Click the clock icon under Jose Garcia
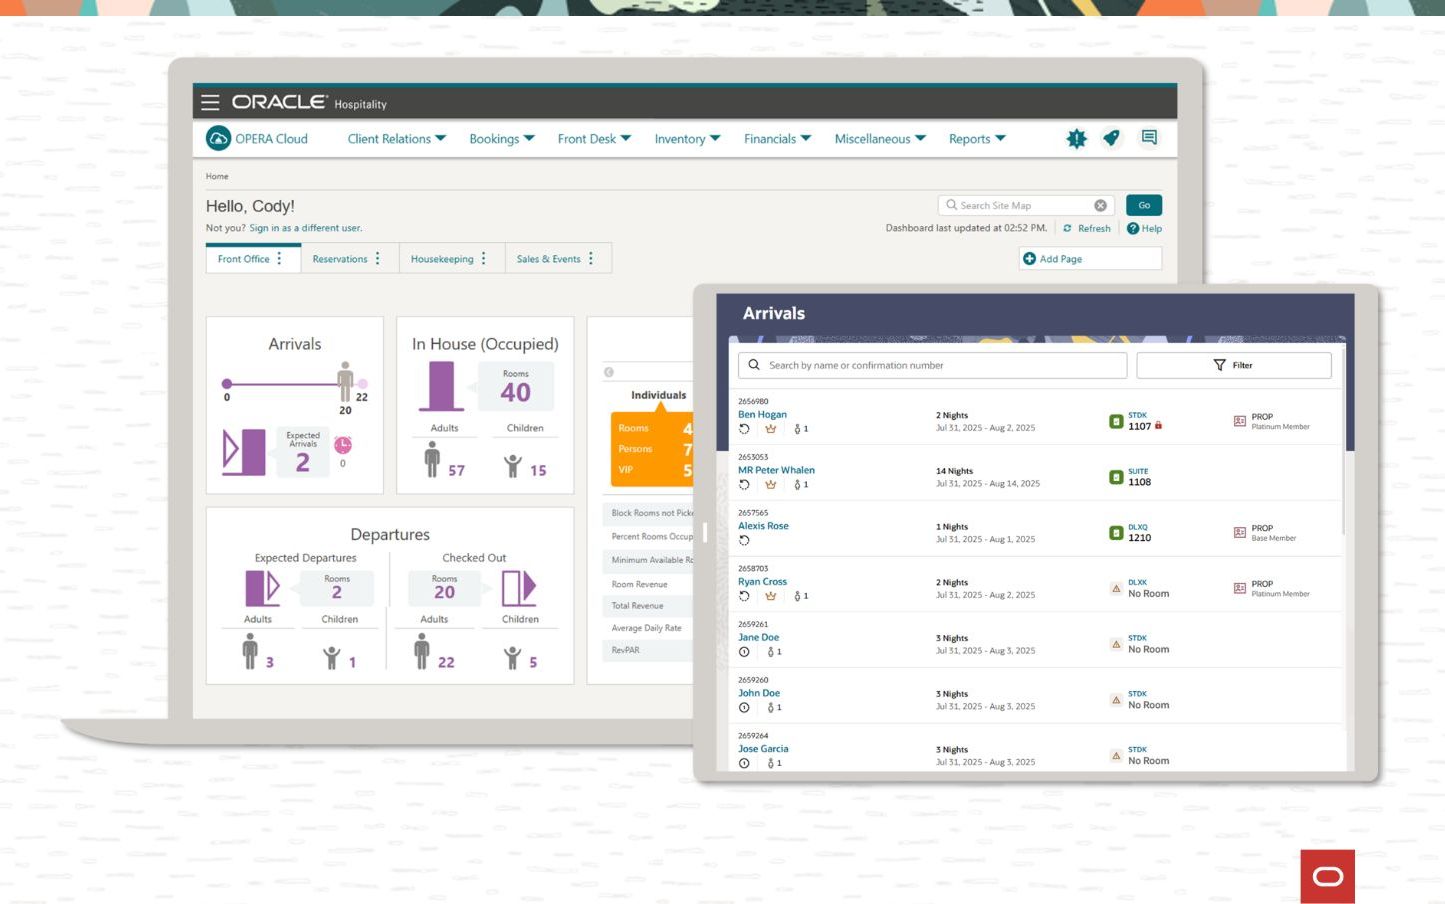This screenshot has width=1445, height=904. point(744,763)
